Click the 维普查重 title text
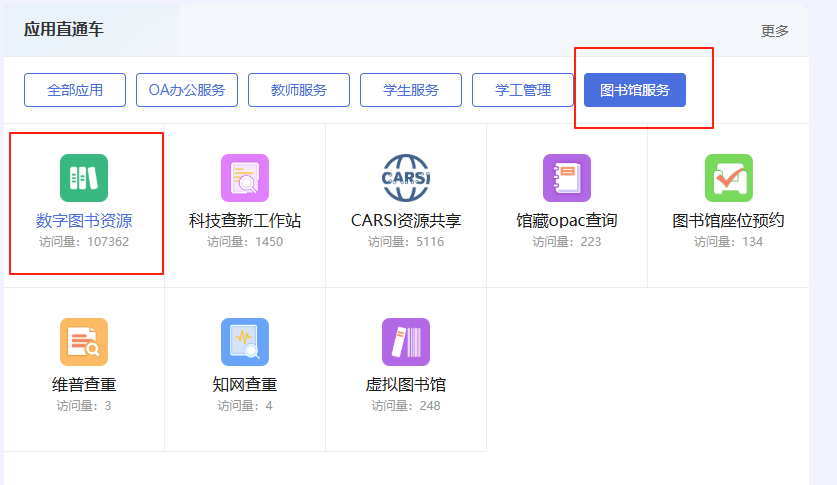Viewport: 837px width, 485px height. click(84, 384)
